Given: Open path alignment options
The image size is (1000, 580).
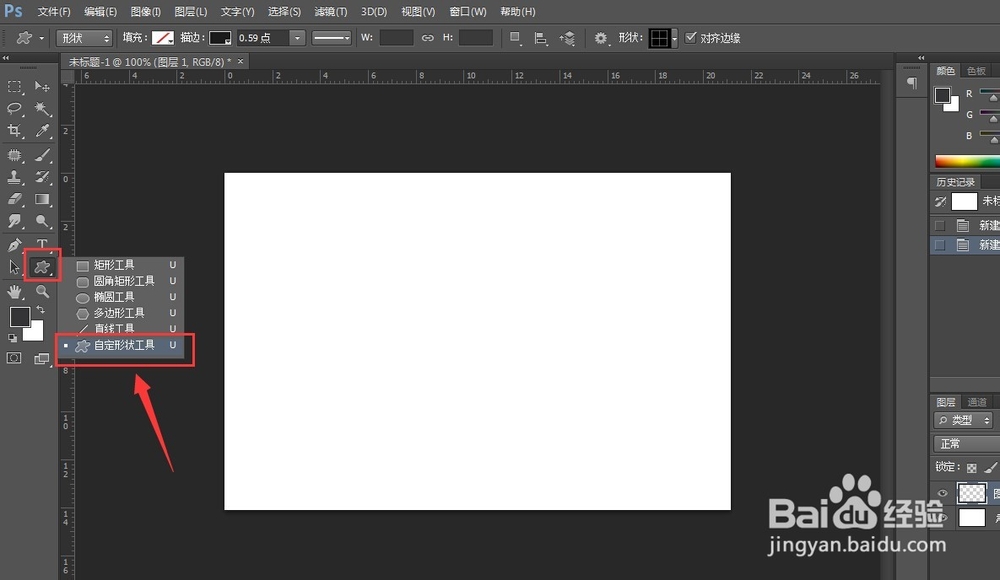Looking at the screenshot, I should click(x=540, y=38).
